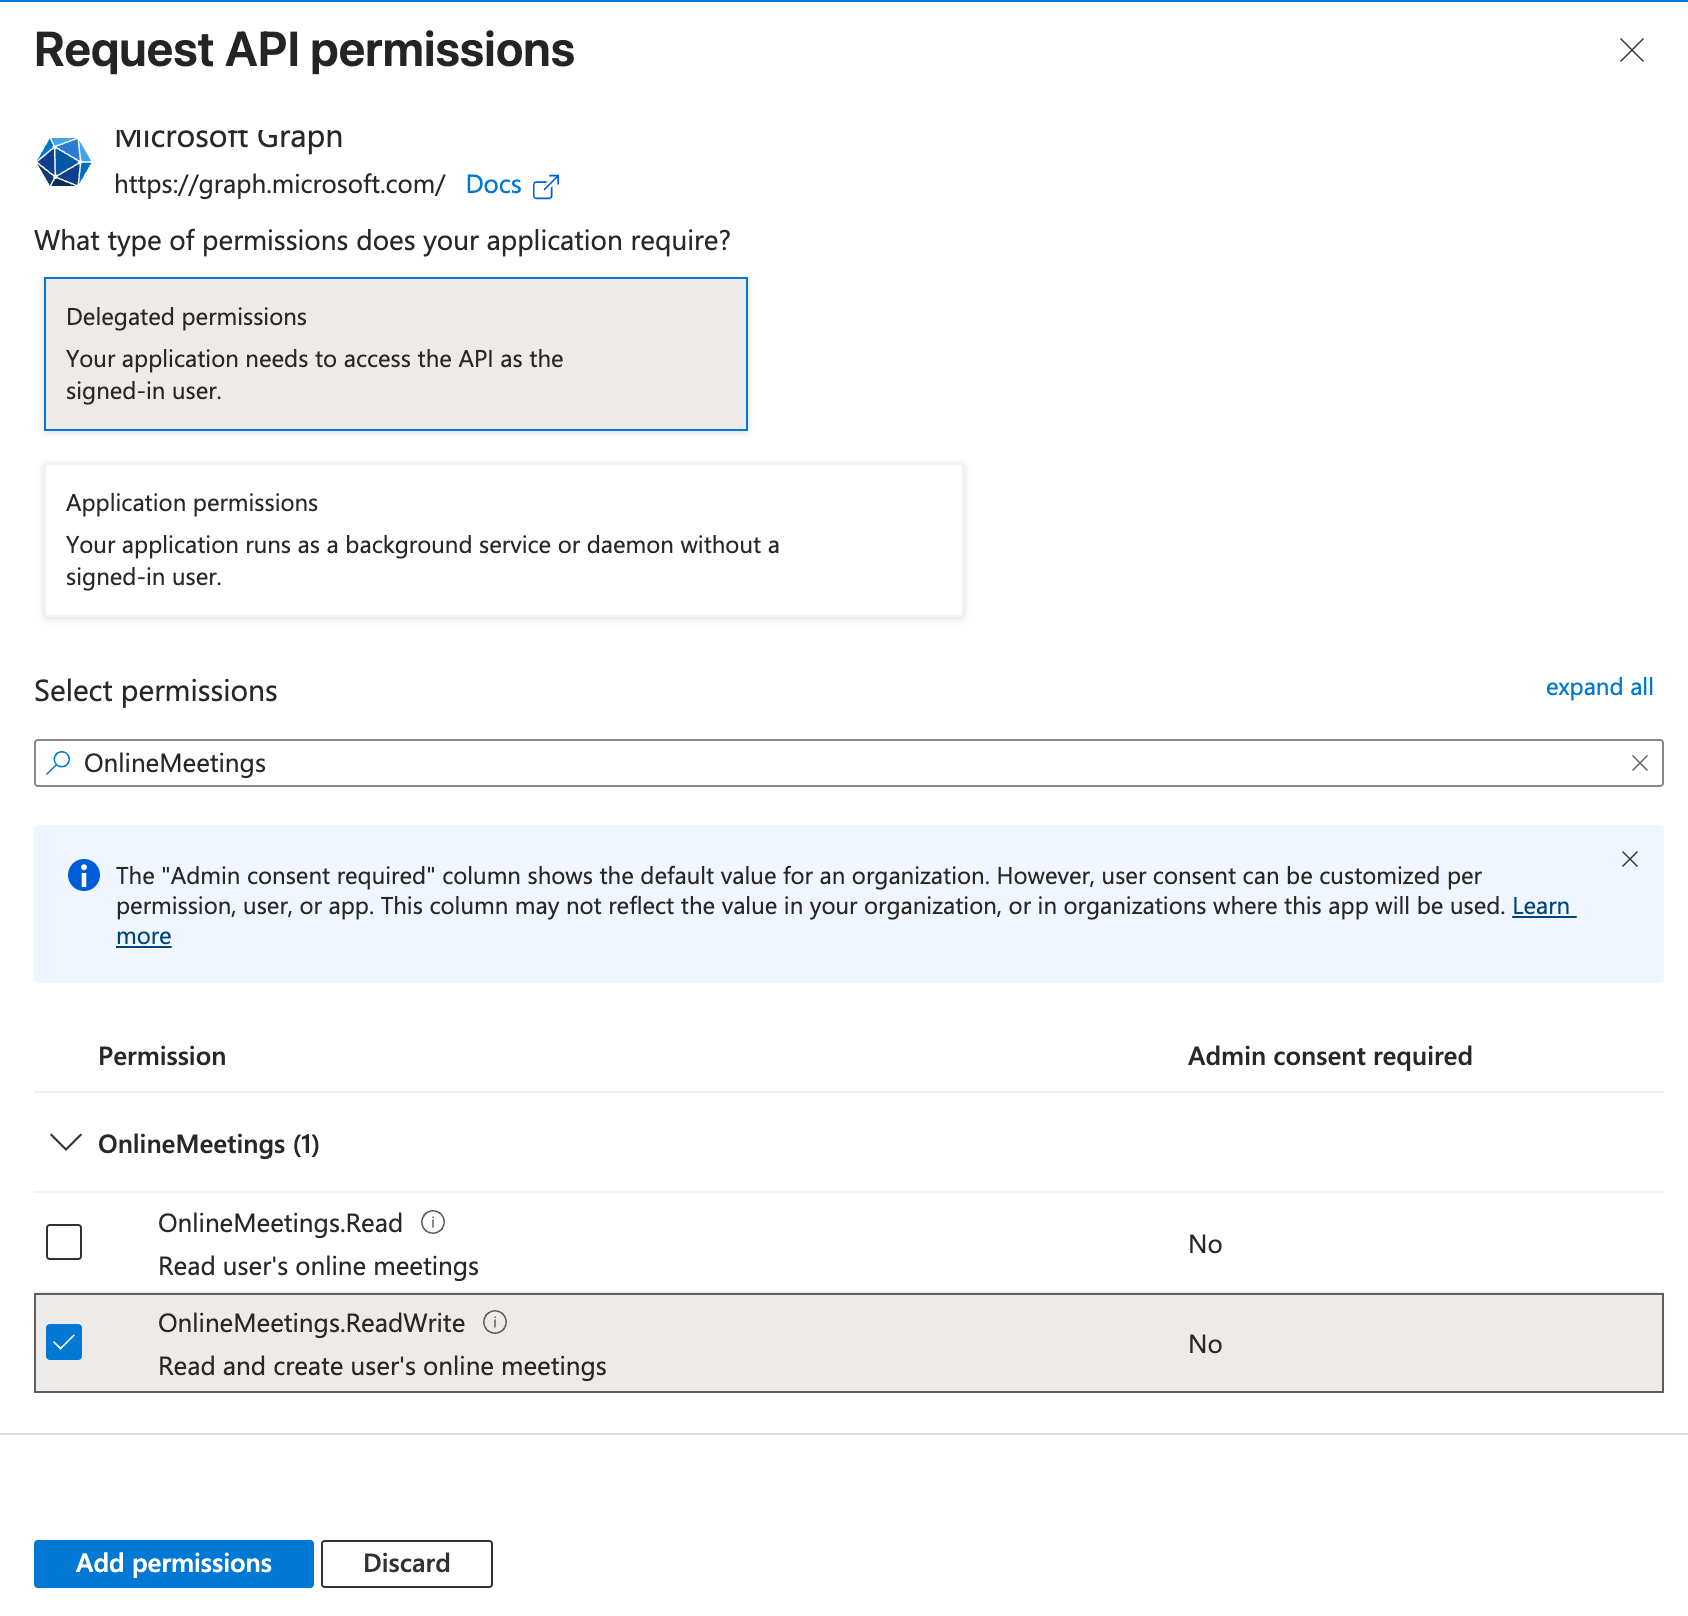Select the Application permissions option
The height and width of the screenshot is (1616, 1688).
coord(503,539)
